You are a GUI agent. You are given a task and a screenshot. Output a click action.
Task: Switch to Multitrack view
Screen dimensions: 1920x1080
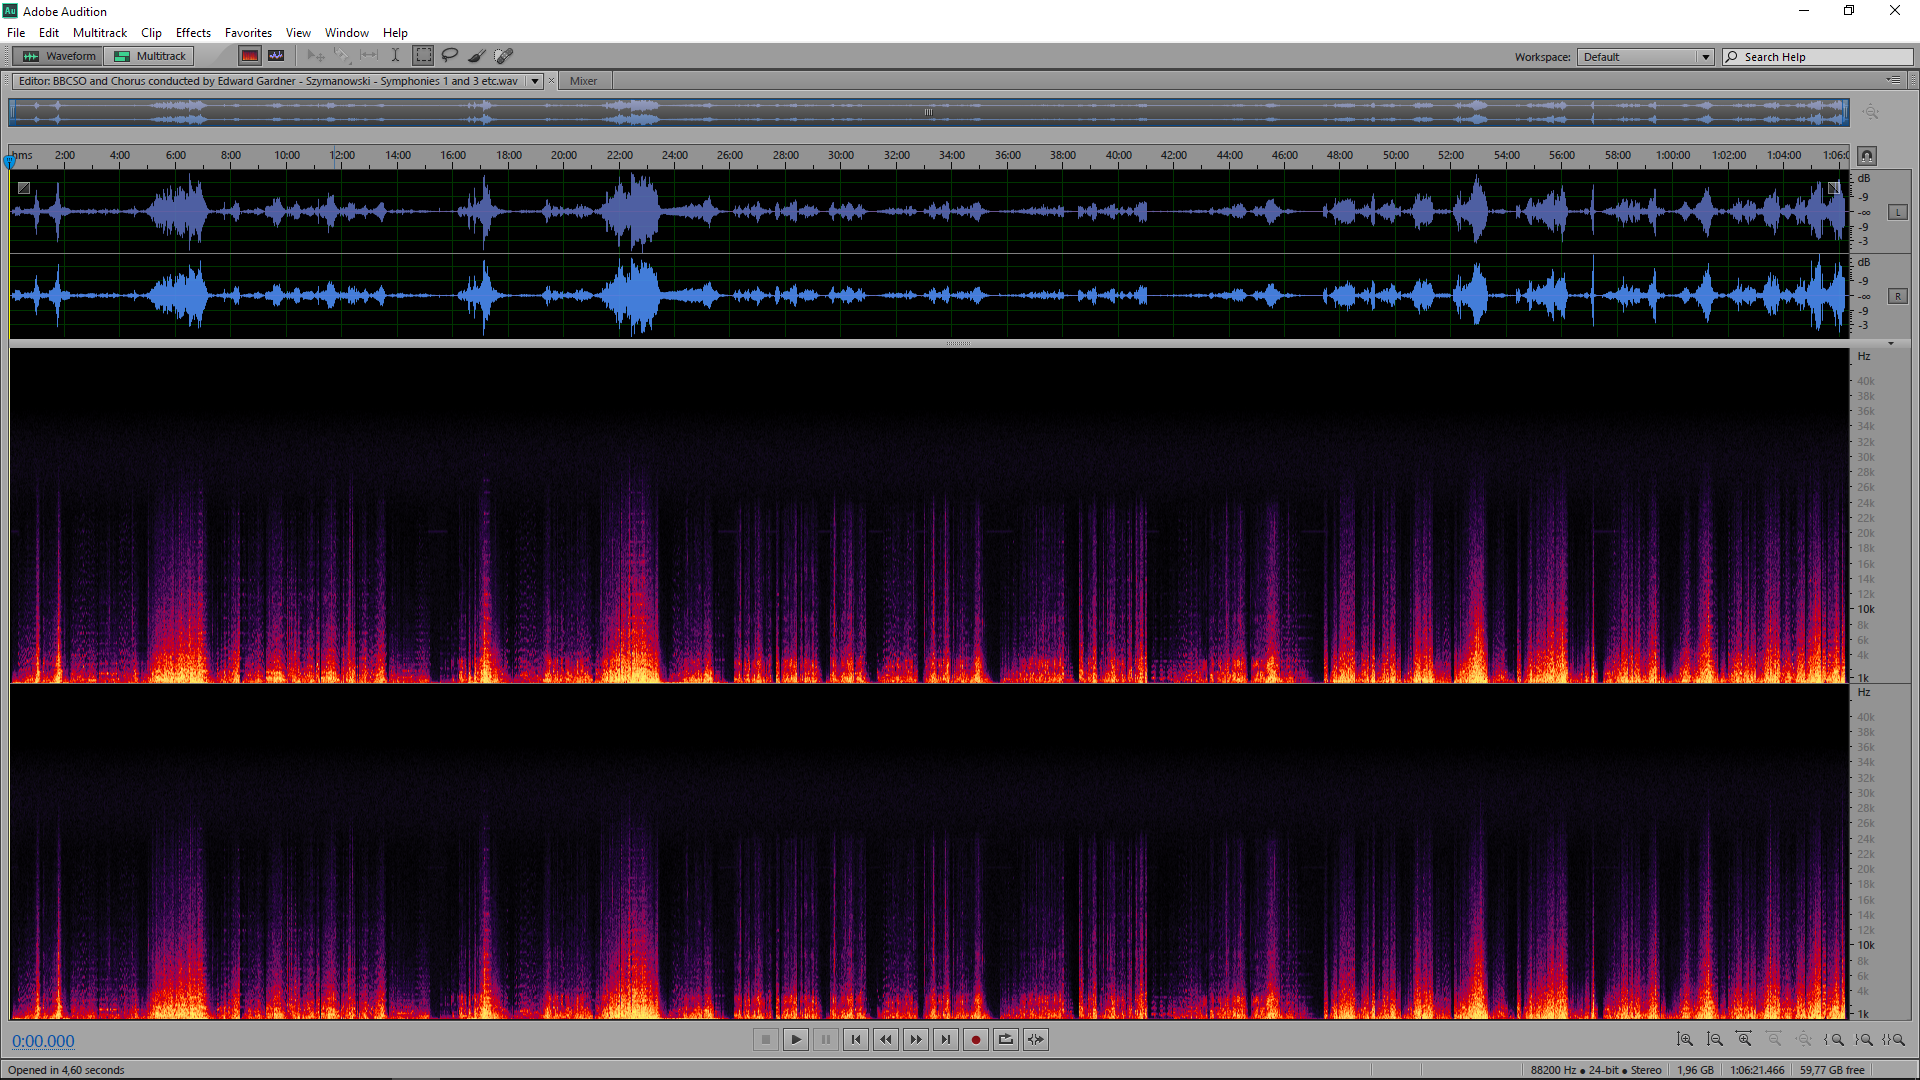point(151,56)
